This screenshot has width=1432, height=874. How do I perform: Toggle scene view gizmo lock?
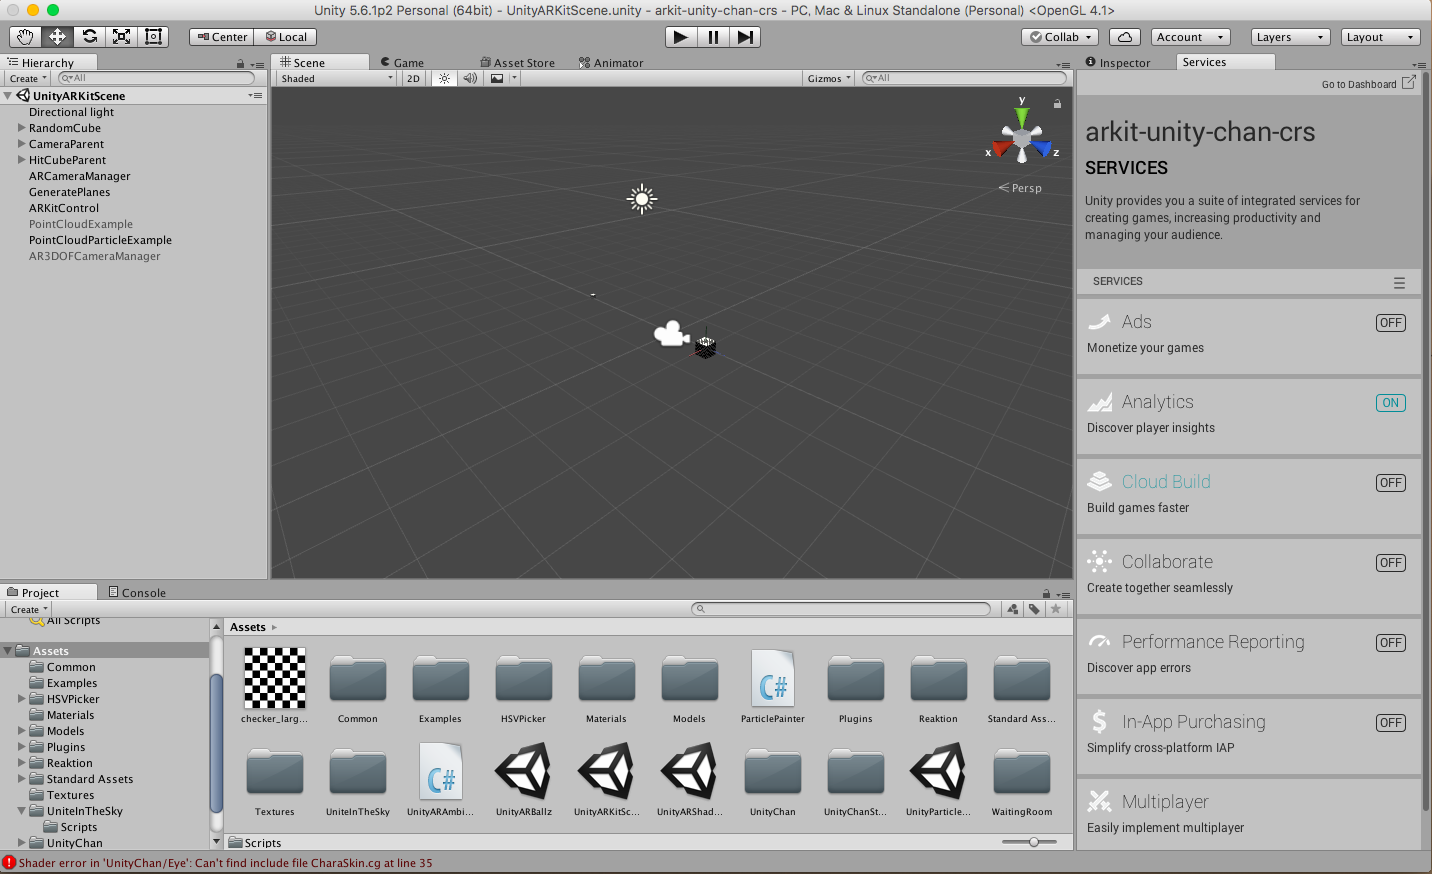(1057, 103)
